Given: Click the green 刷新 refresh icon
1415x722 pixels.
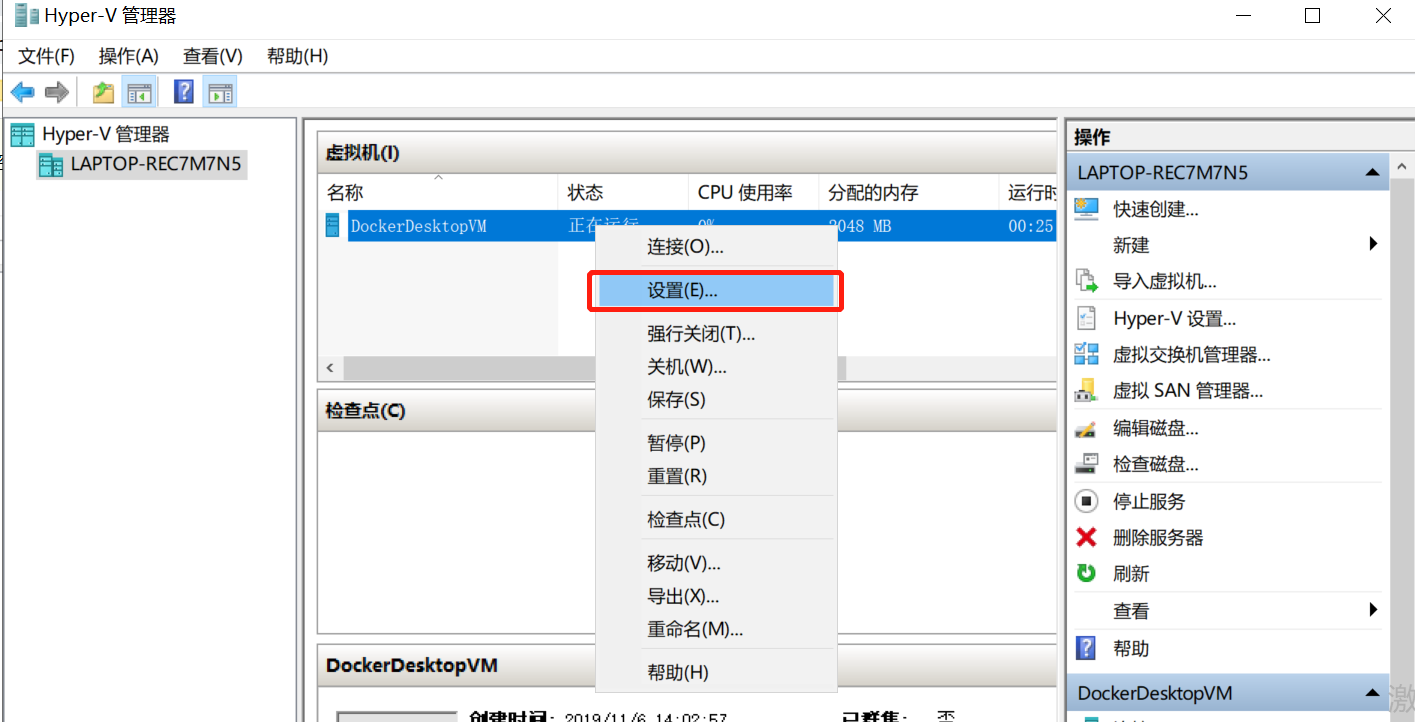Looking at the screenshot, I should pyautogui.click(x=1086, y=573).
